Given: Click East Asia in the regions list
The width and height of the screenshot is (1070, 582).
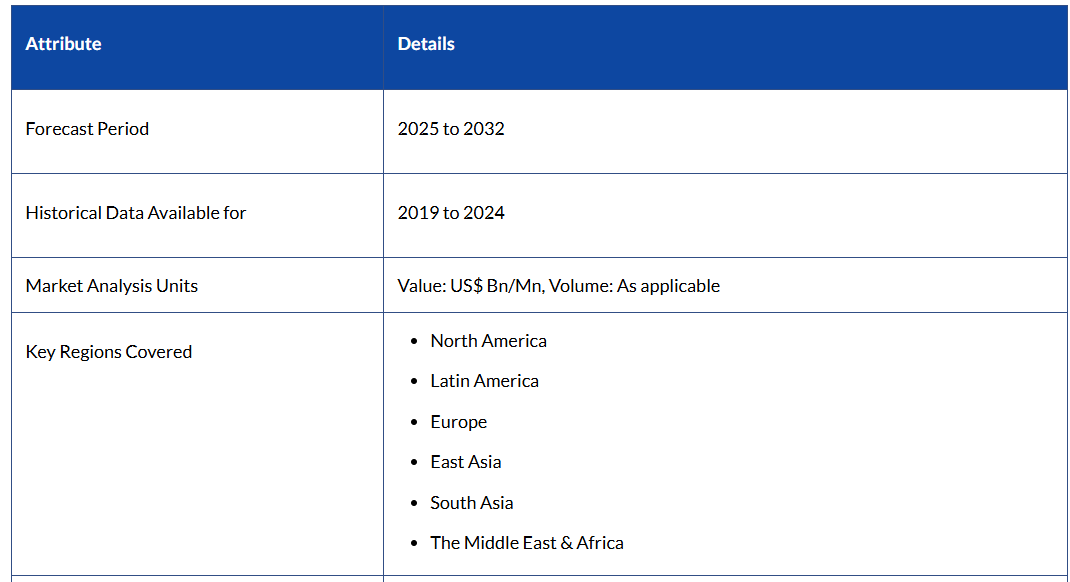Looking at the screenshot, I should pyautogui.click(x=465, y=462).
